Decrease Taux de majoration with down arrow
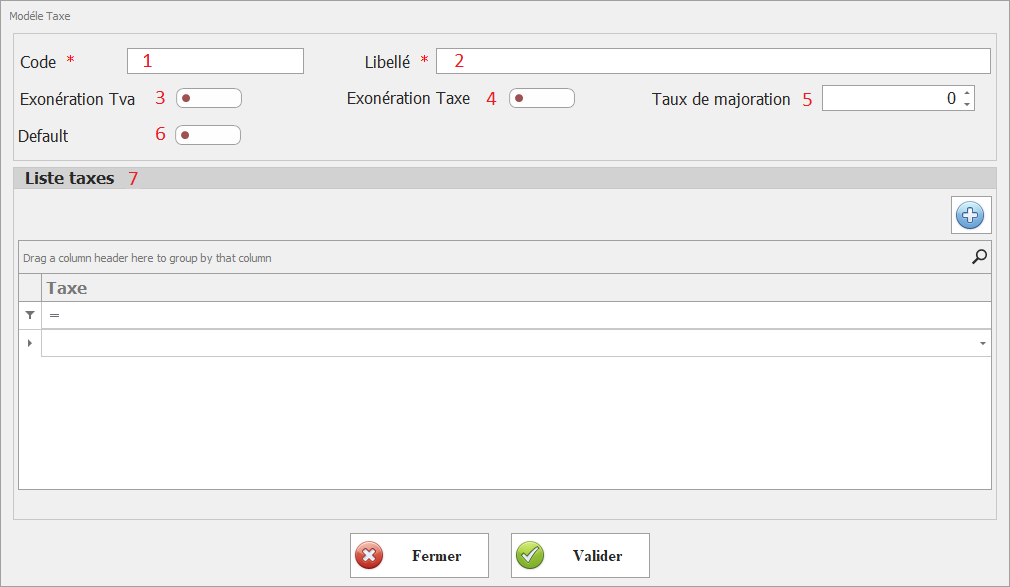The height and width of the screenshot is (587, 1010). [x=966, y=104]
